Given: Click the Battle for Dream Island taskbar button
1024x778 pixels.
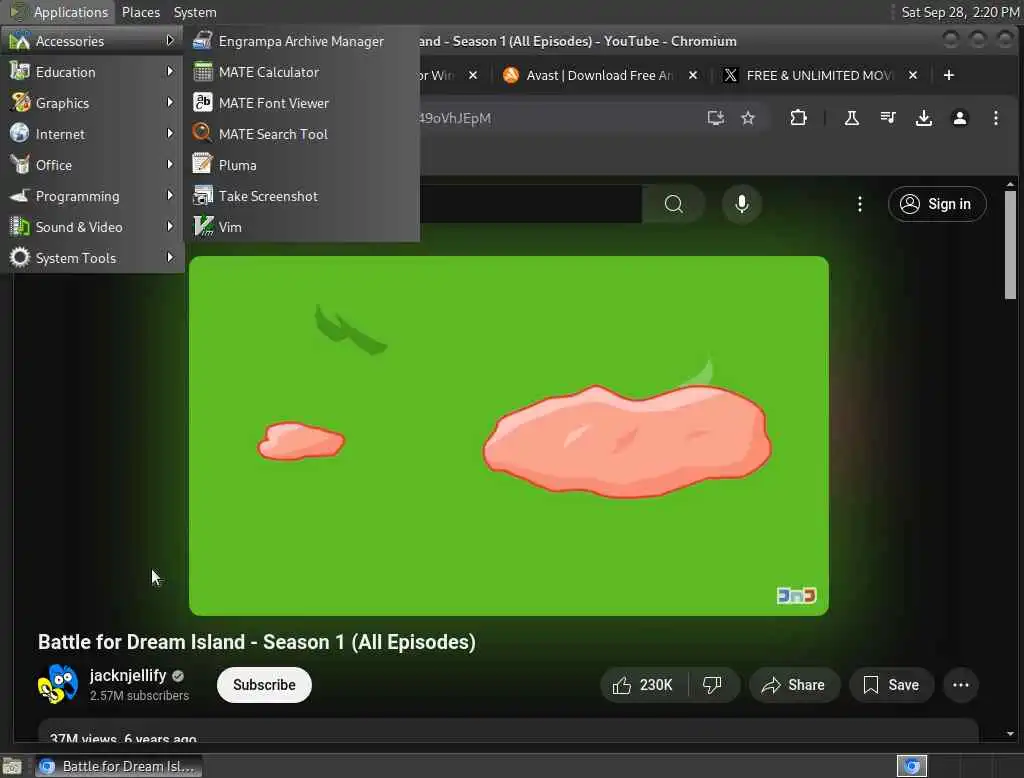Looking at the screenshot, I should (x=118, y=766).
